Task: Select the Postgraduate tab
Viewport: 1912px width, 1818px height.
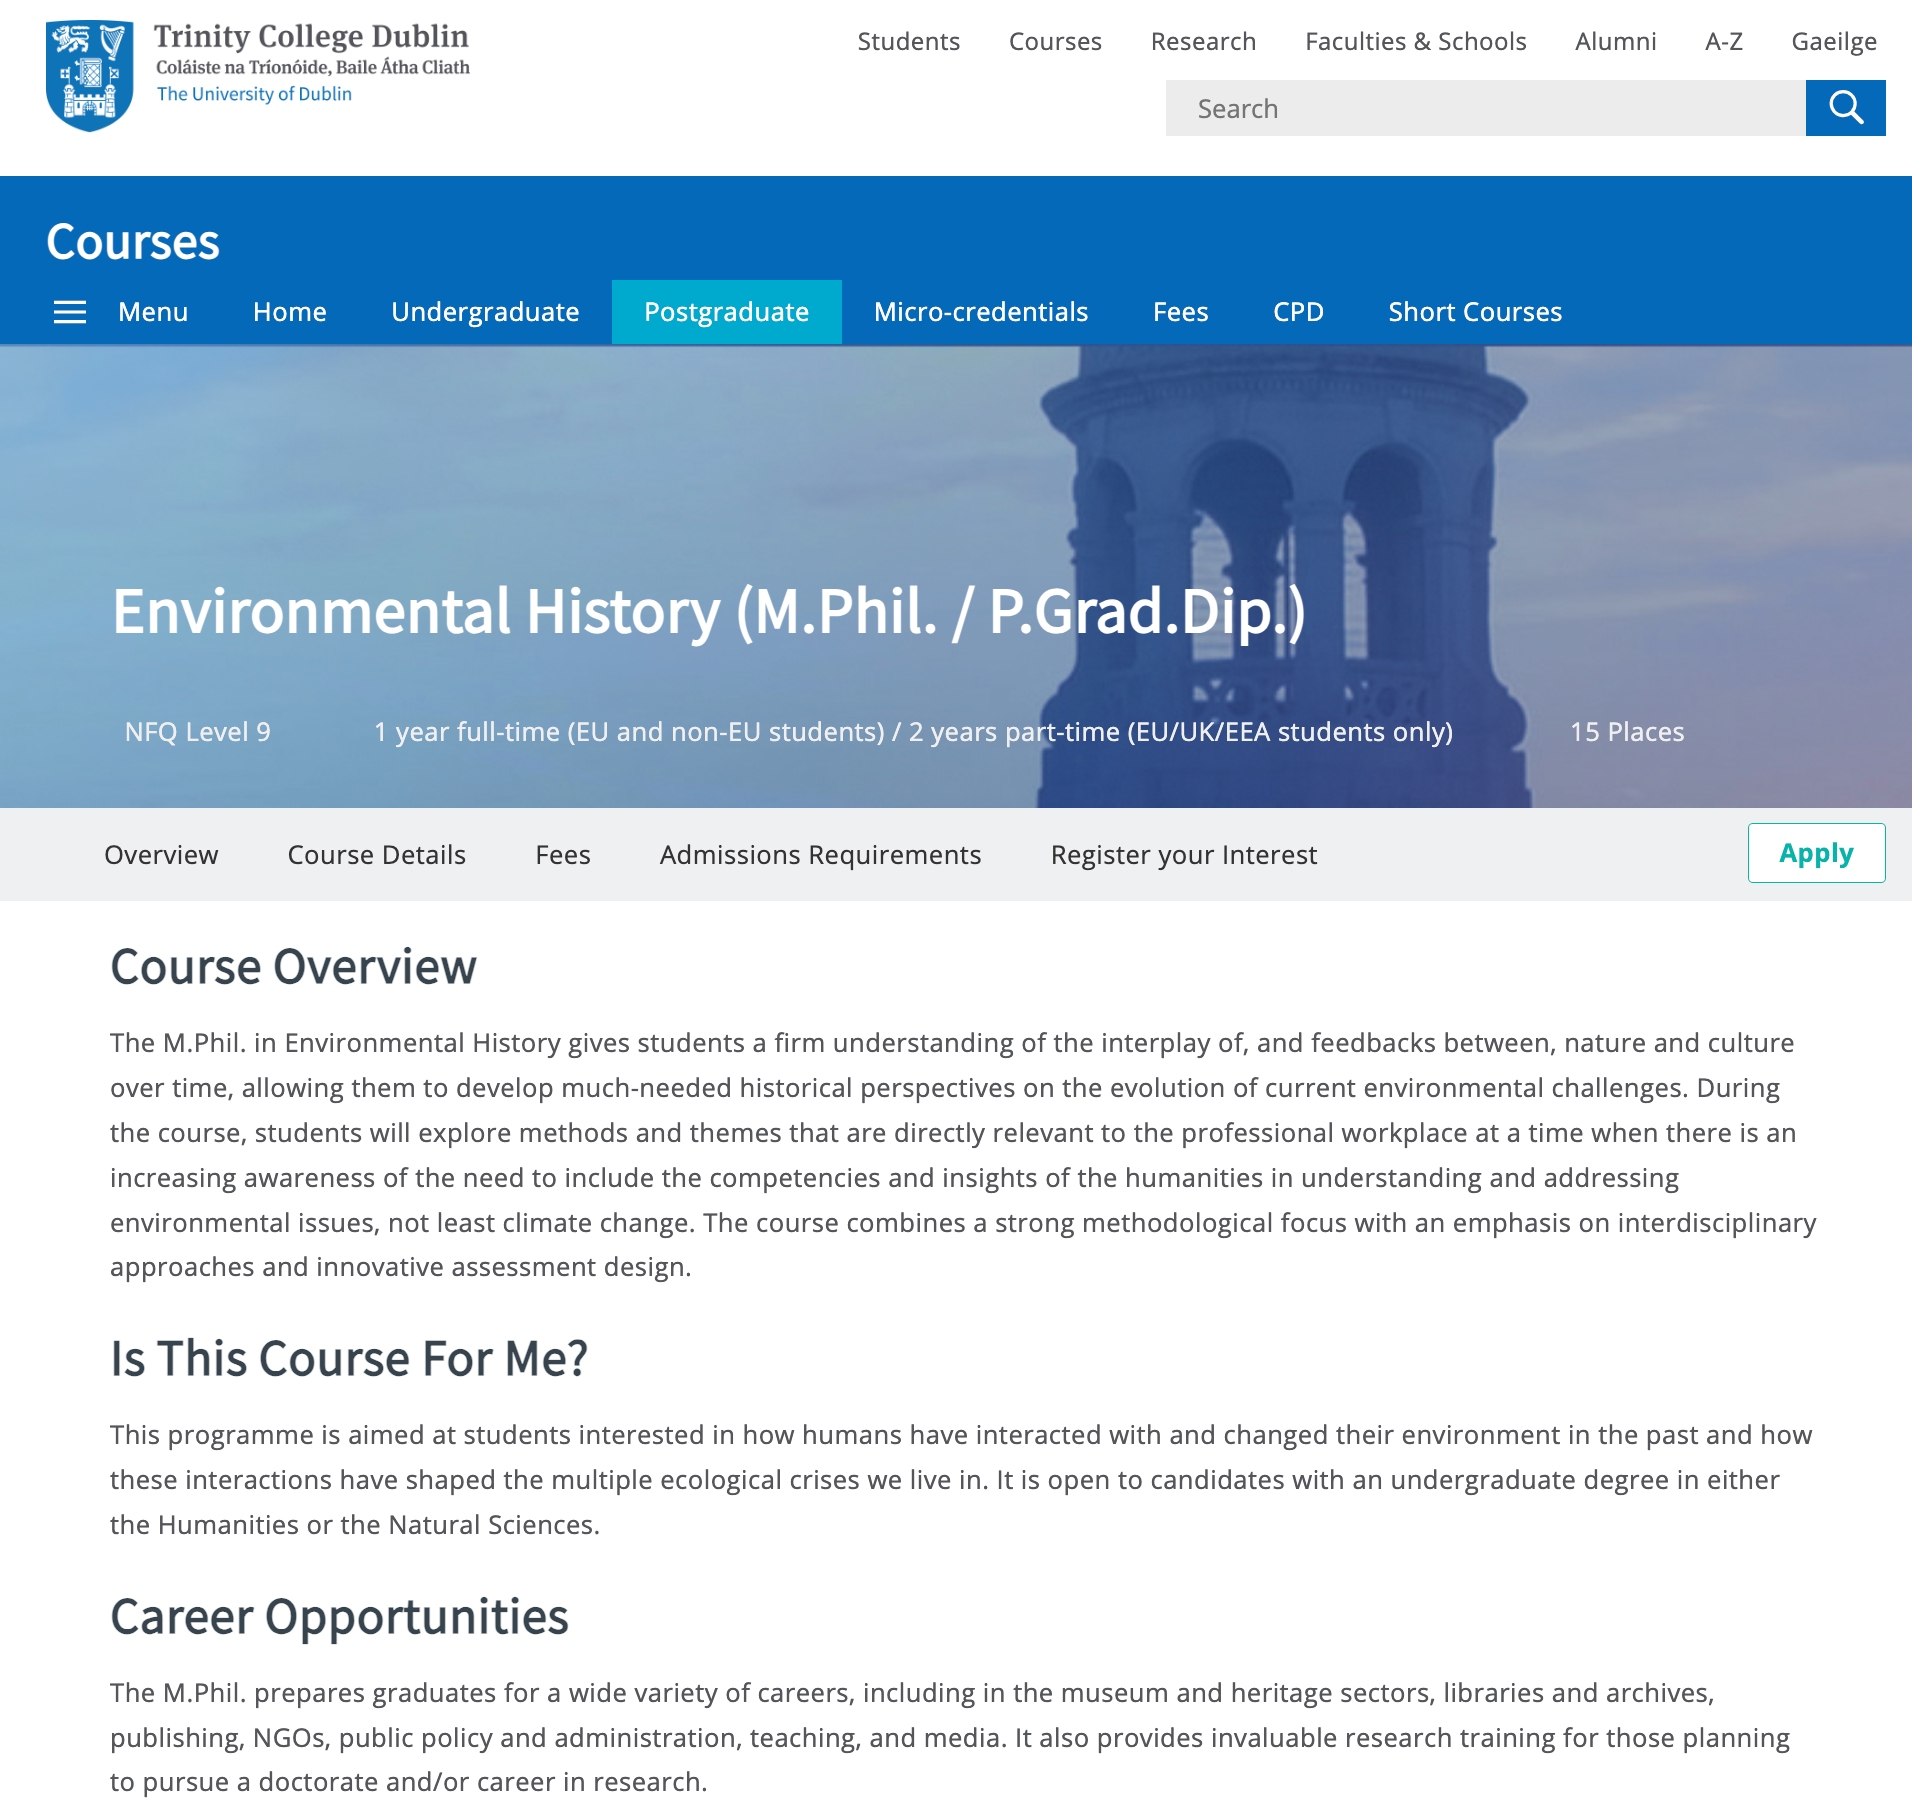Action: tap(726, 312)
